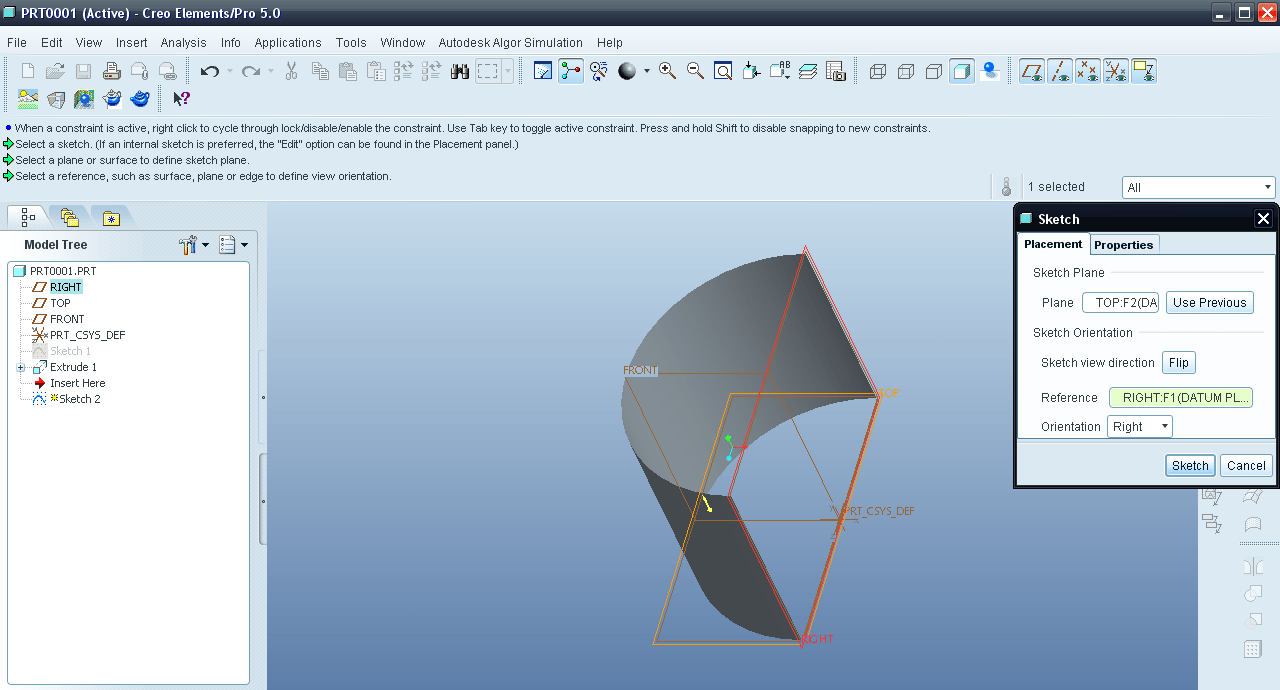Select Sketch 2 in Model Tree

coord(79,399)
